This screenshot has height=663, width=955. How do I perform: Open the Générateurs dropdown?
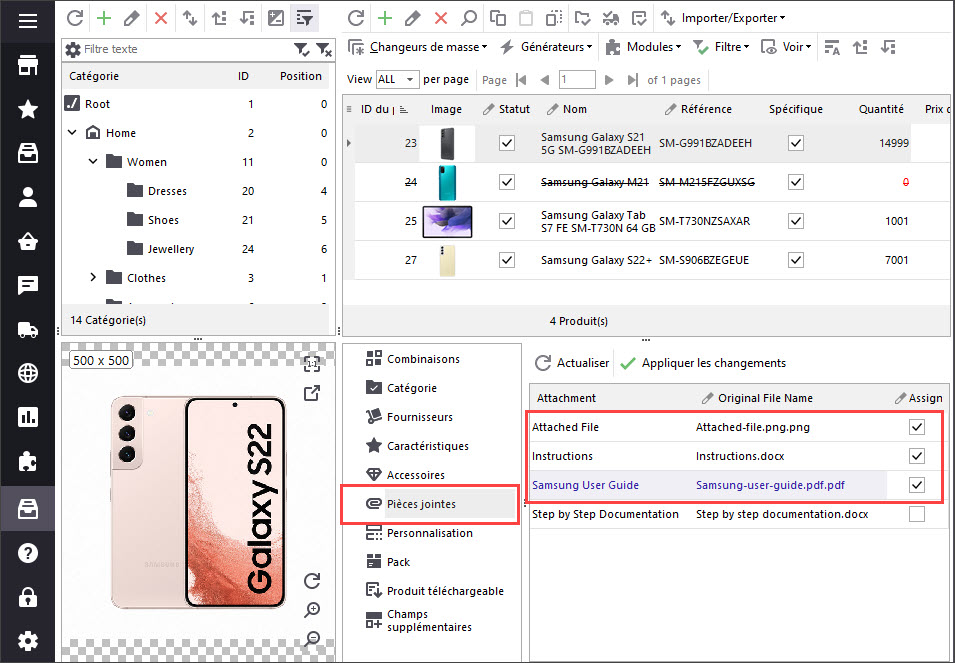click(x=546, y=47)
